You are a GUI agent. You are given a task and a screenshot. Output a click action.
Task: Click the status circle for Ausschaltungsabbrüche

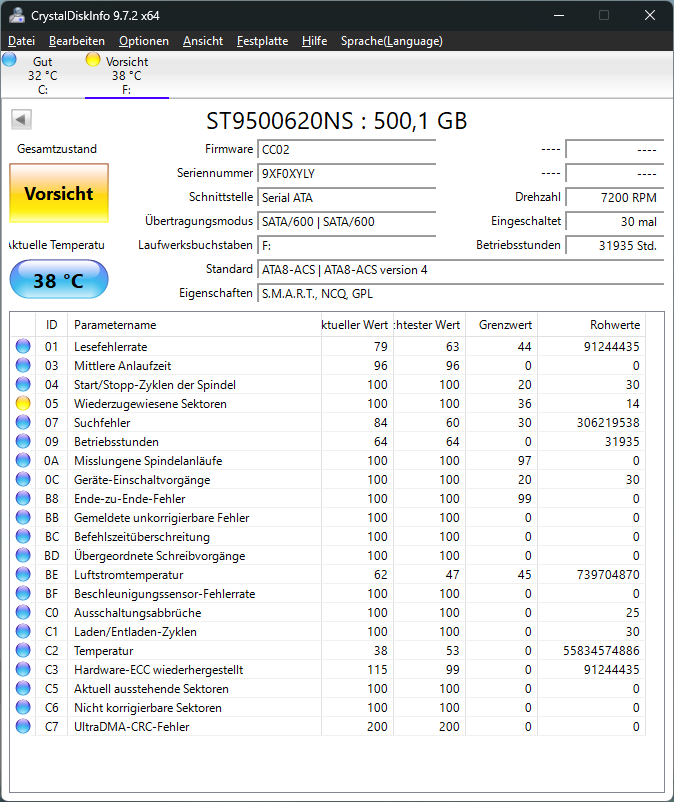coord(23,612)
